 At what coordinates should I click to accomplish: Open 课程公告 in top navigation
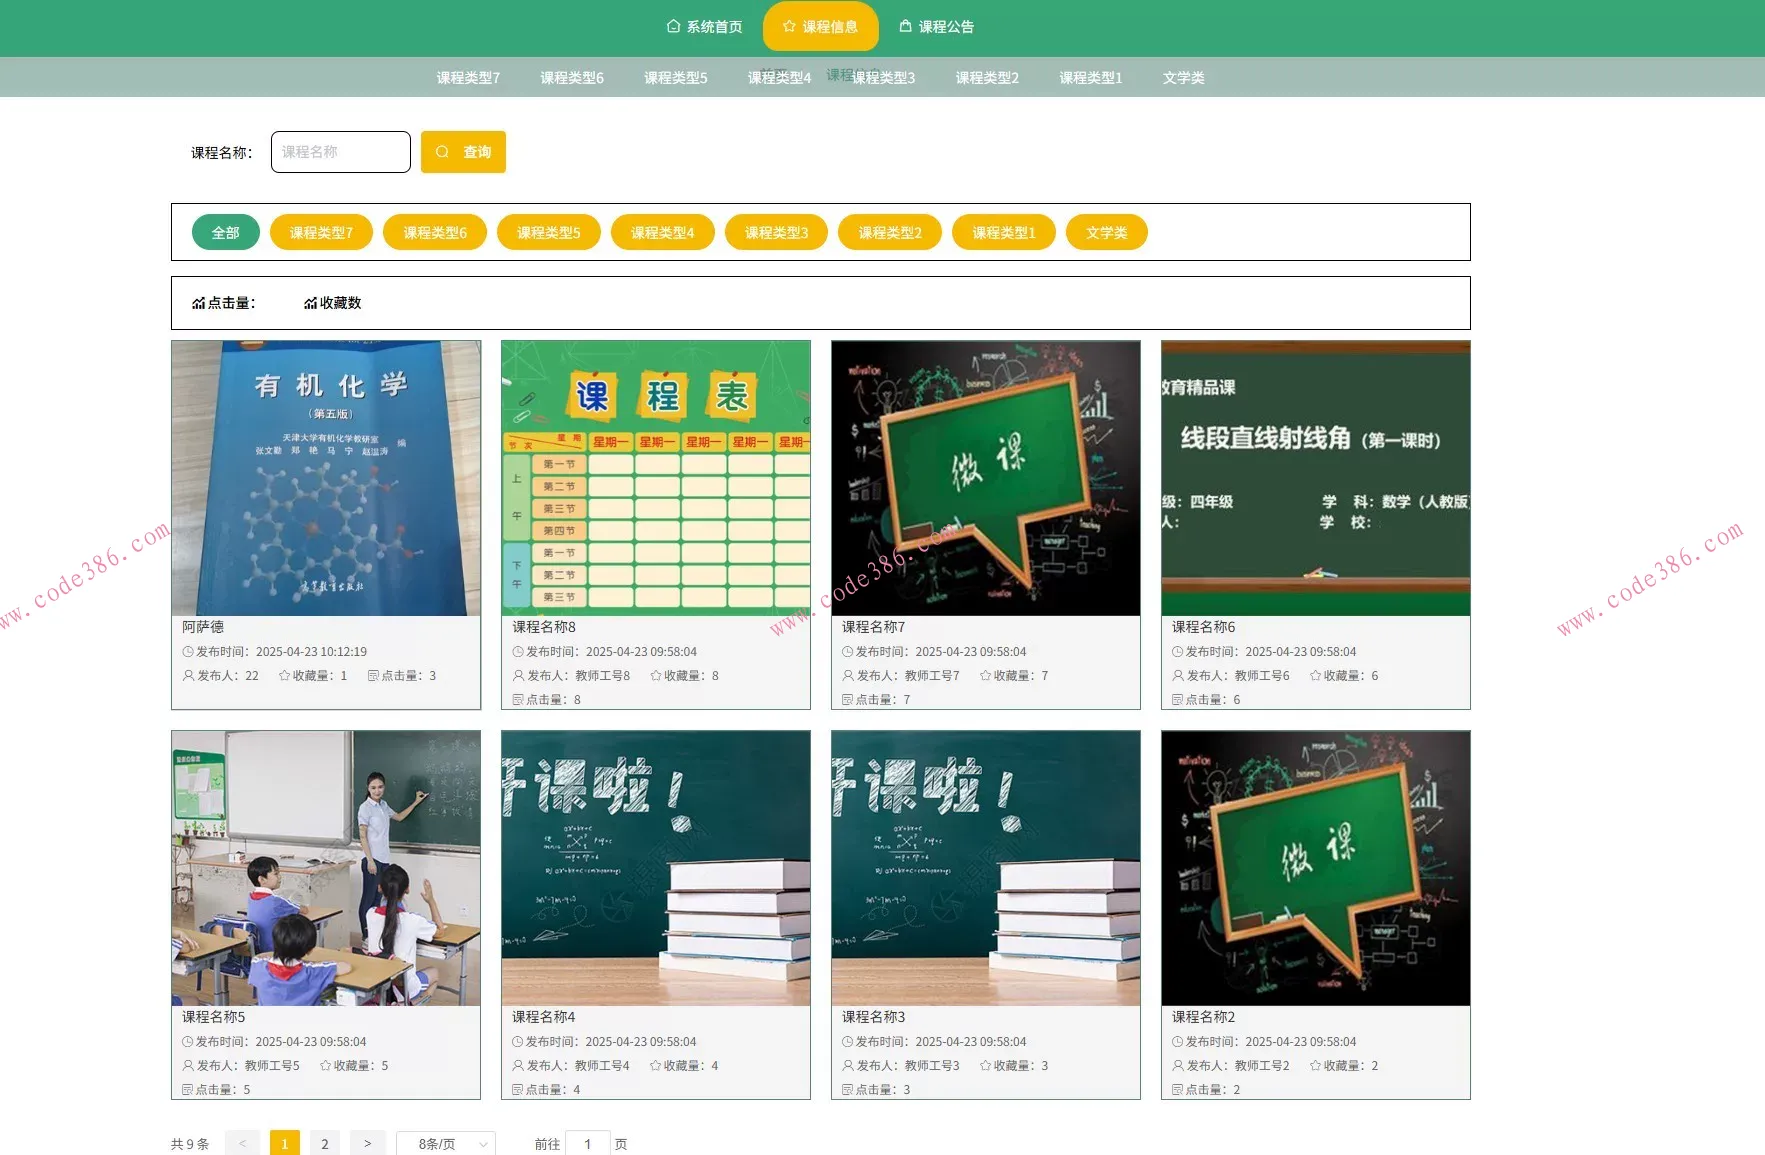click(x=936, y=27)
